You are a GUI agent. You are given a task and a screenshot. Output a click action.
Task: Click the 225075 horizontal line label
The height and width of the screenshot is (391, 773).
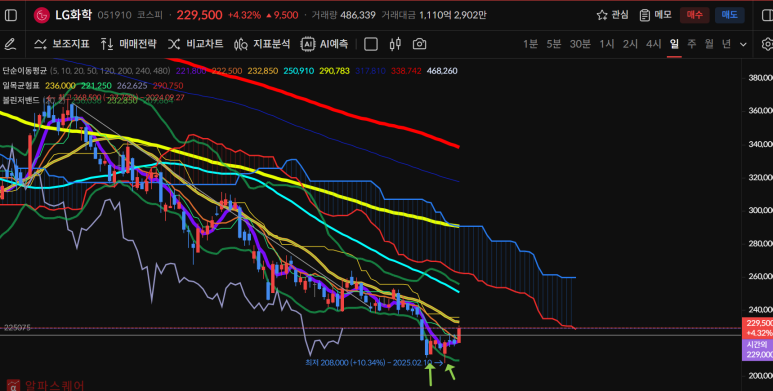[17, 327]
